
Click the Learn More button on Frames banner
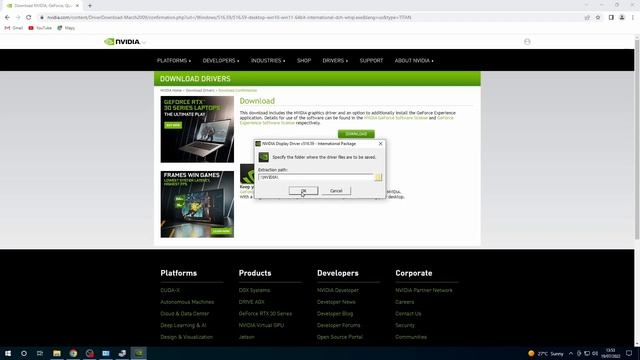tap(221, 231)
